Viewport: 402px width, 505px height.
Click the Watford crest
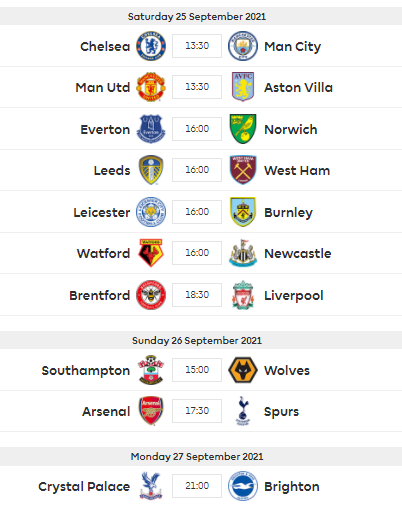click(151, 253)
